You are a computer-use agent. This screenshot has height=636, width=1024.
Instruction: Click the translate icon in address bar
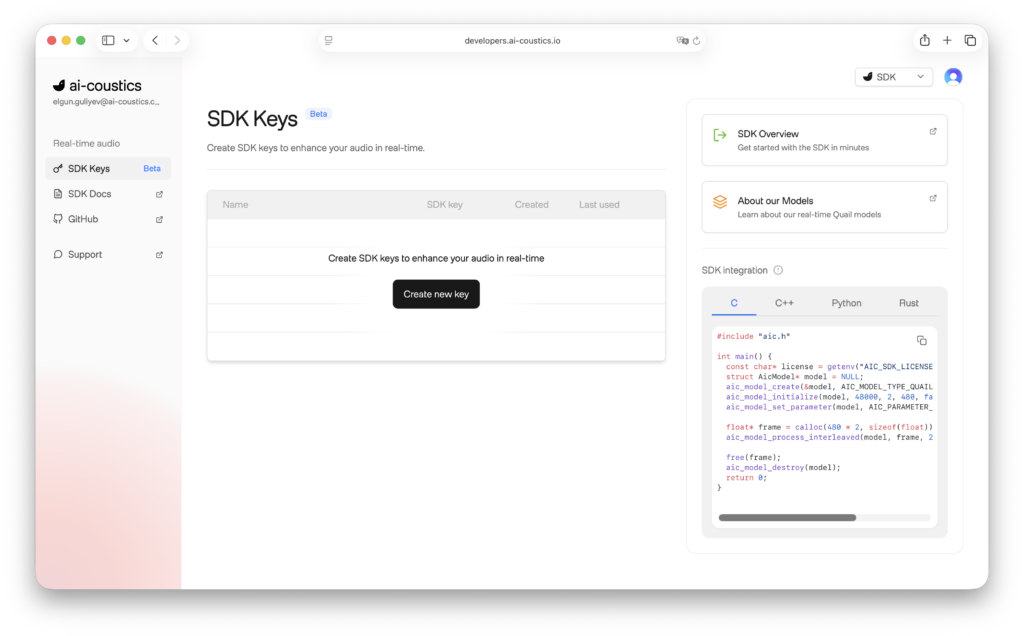click(x=682, y=41)
